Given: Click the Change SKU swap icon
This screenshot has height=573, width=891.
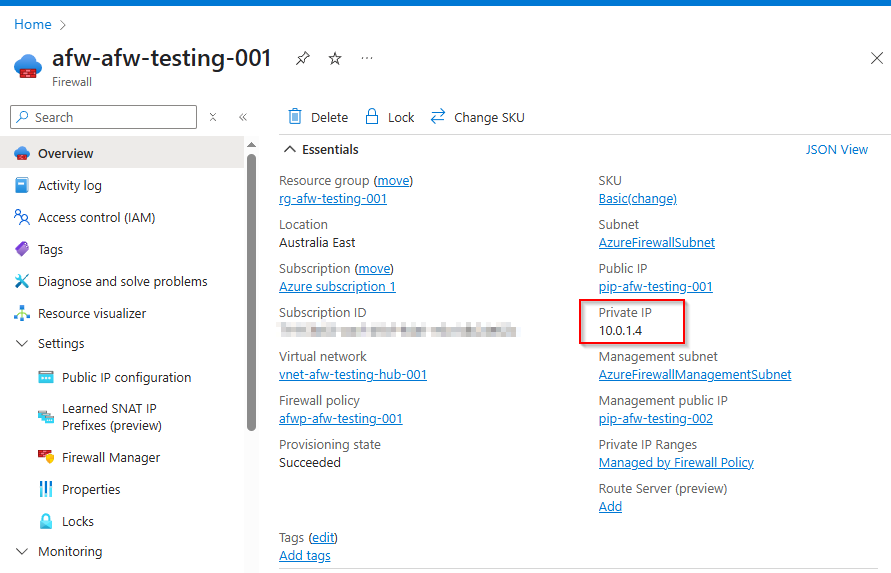Looking at the screenshot, I should [438, 117].
